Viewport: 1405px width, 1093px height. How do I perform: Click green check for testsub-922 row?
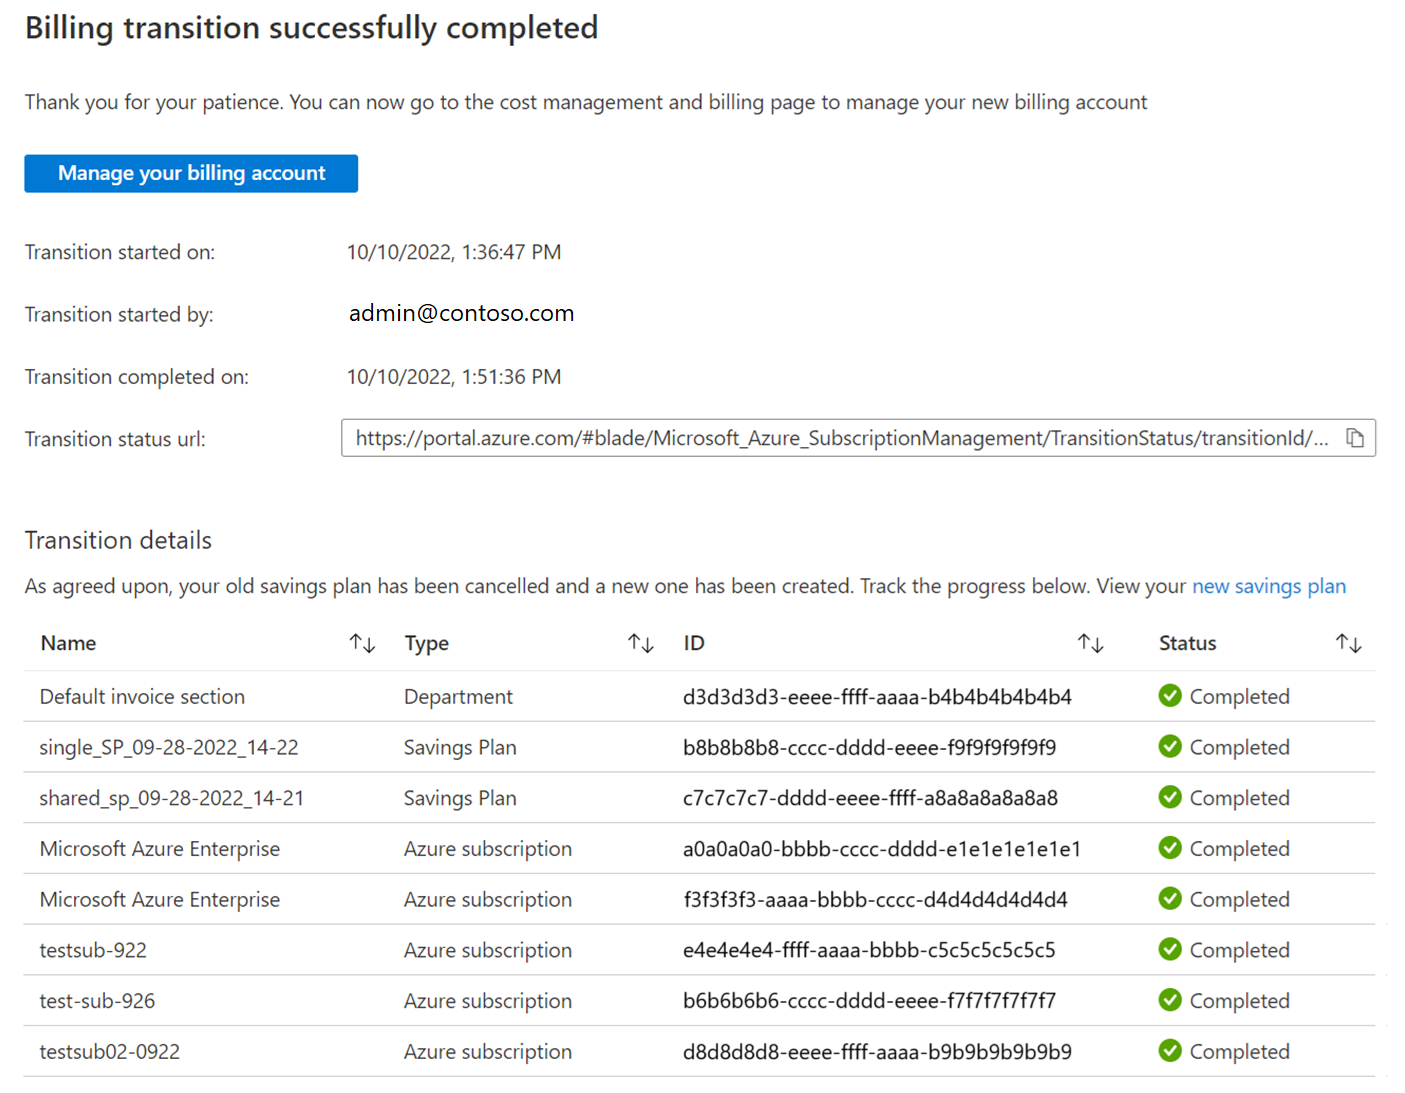pos(1170,949)
